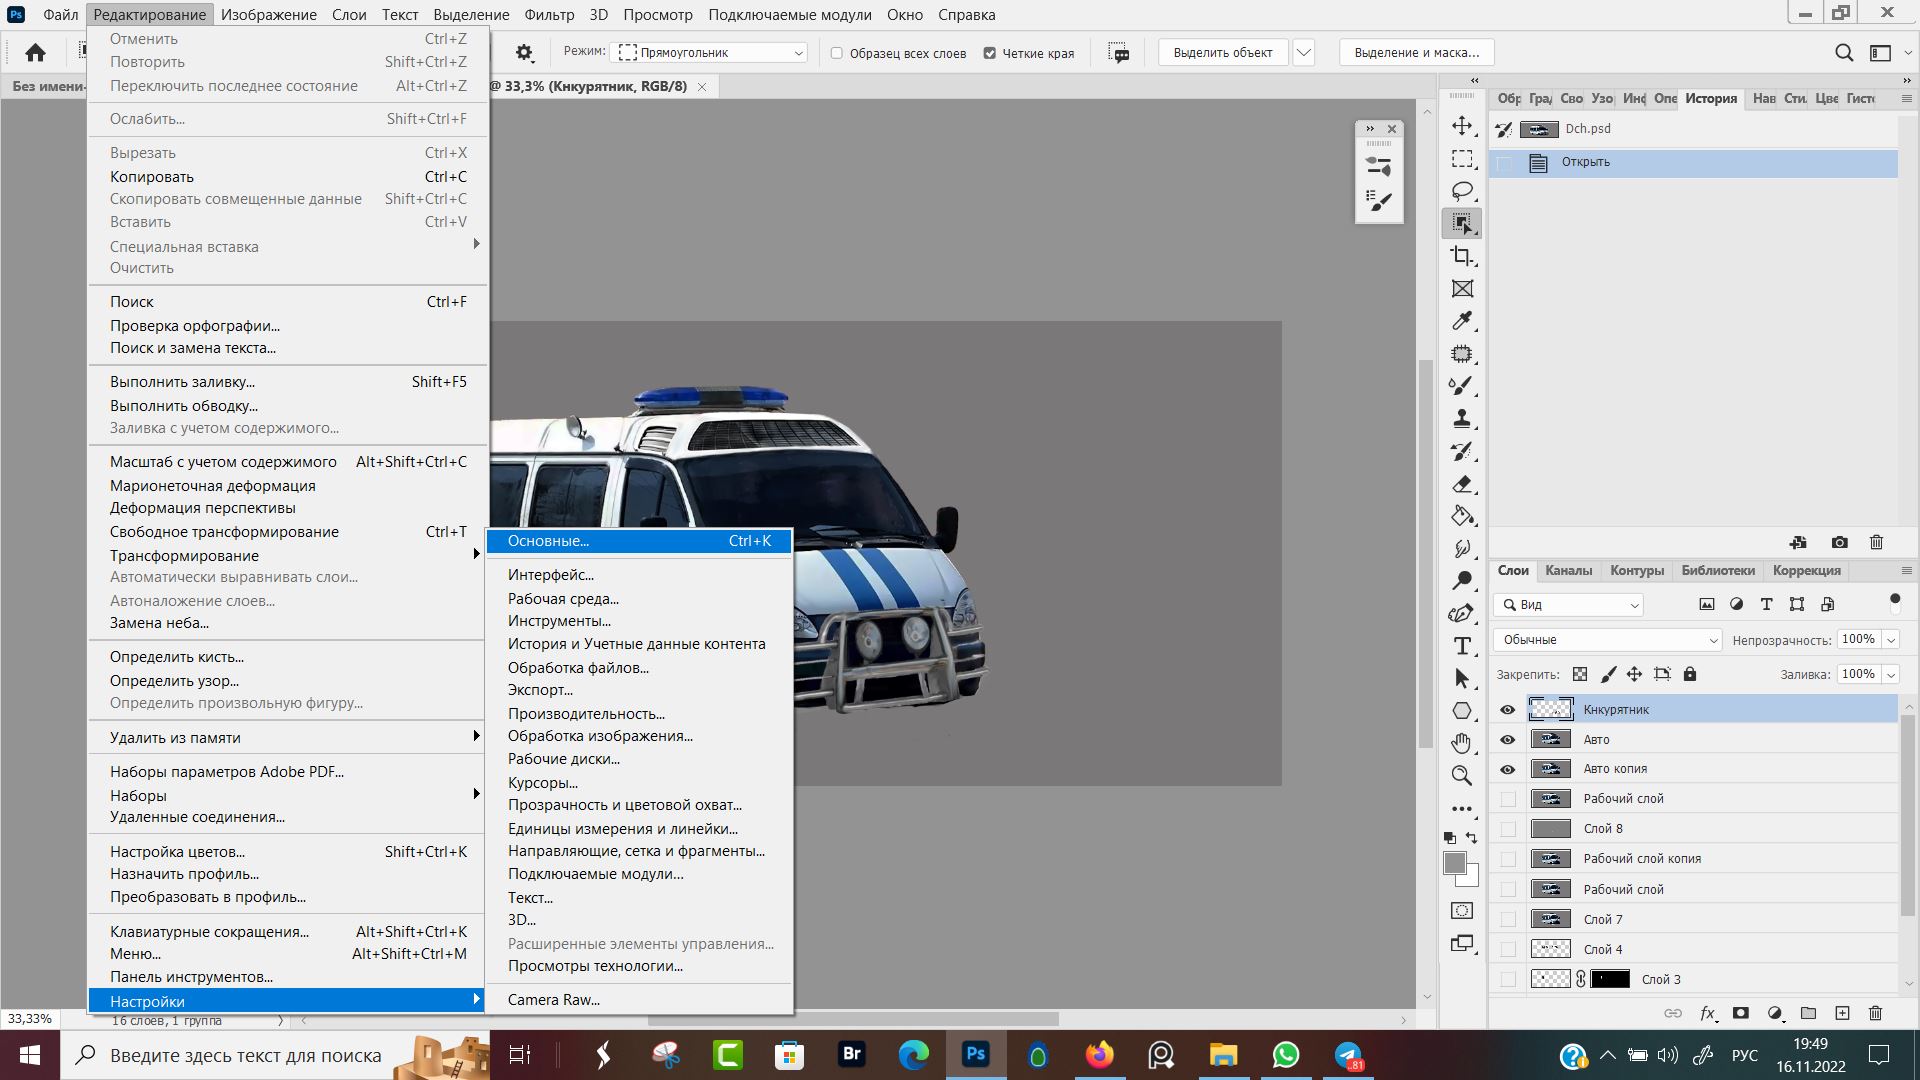Toggle 'Образец всех слоев' checkbox
Screen dimensions: 1920x1080
(837, 53)
